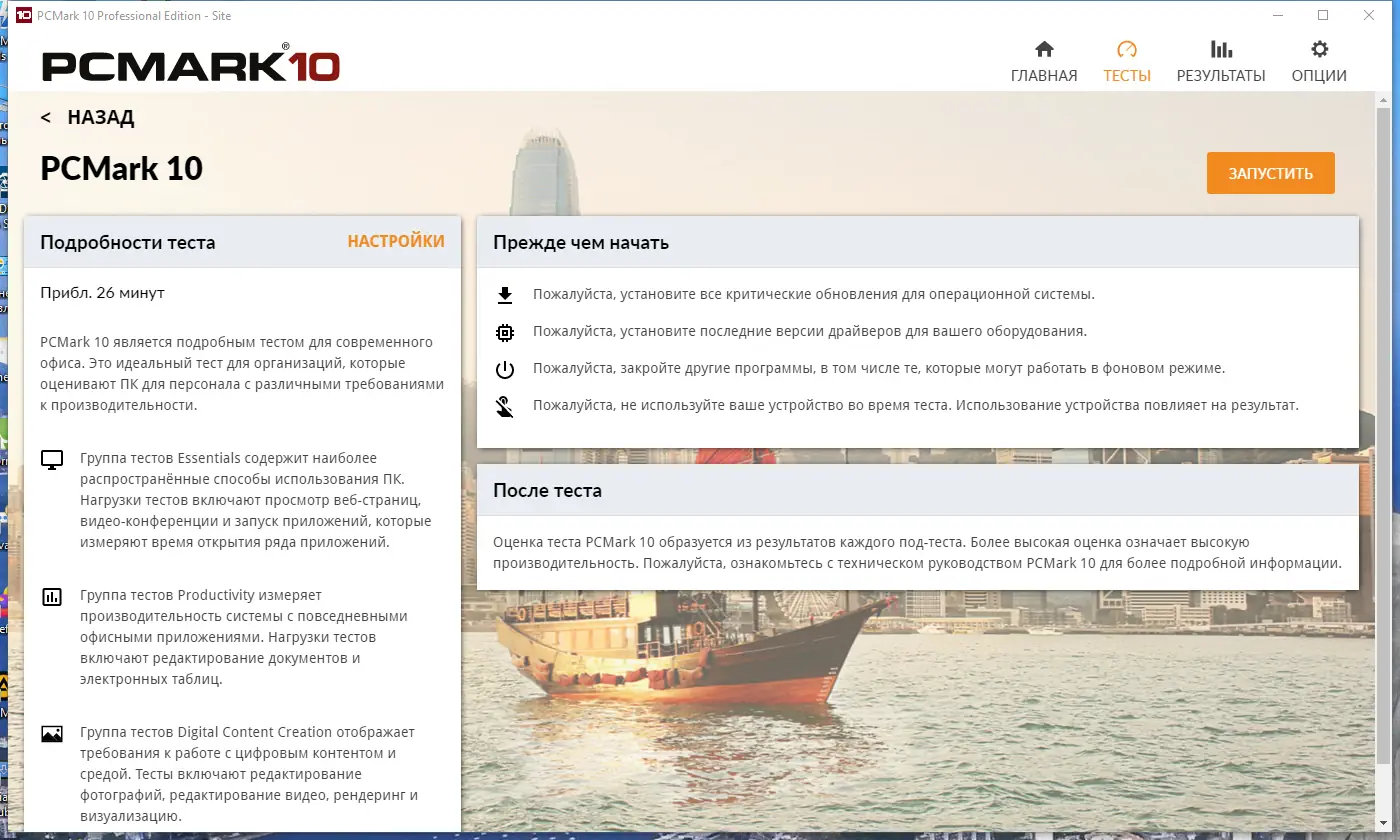Click the picture icon beside Digital Content Creation

52,734
